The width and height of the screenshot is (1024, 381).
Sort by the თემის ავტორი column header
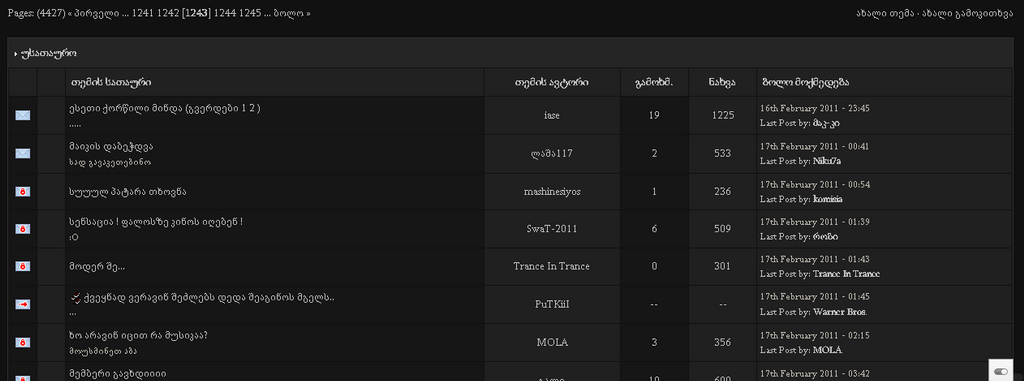point(552,82)
